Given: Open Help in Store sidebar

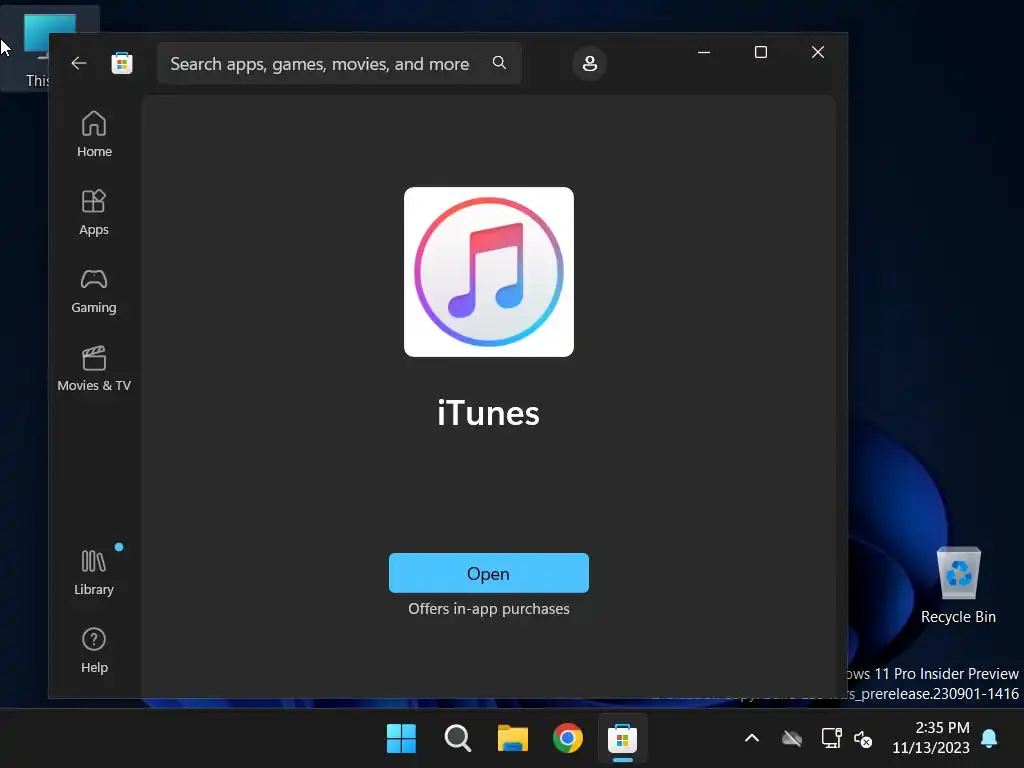Looking at the screenshot, I should coord(94,650).
